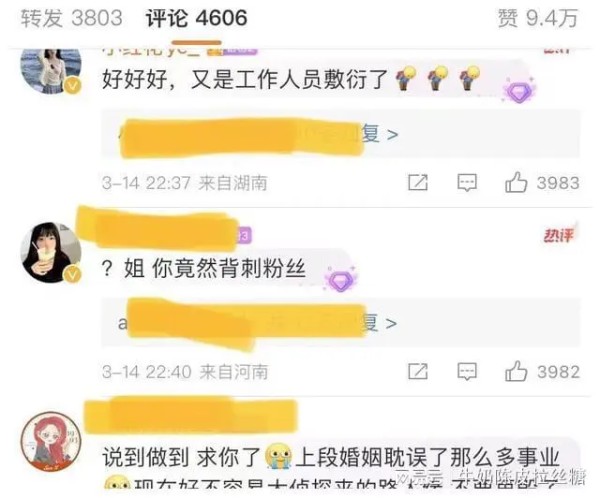The width and height of the screenshot is (600, 498).
Task: Like the comment with 3983 likes
Action: pos(542,183)
